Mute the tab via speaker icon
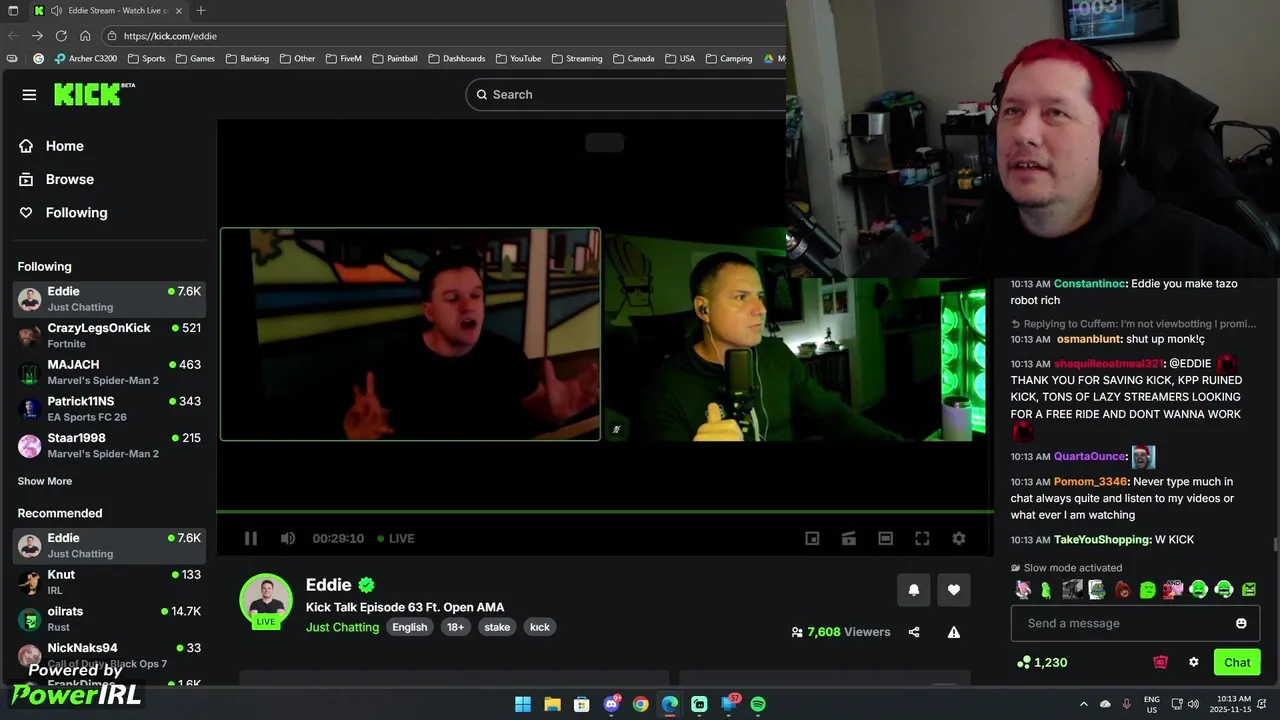1280x720 pixels. coord(56,11)
